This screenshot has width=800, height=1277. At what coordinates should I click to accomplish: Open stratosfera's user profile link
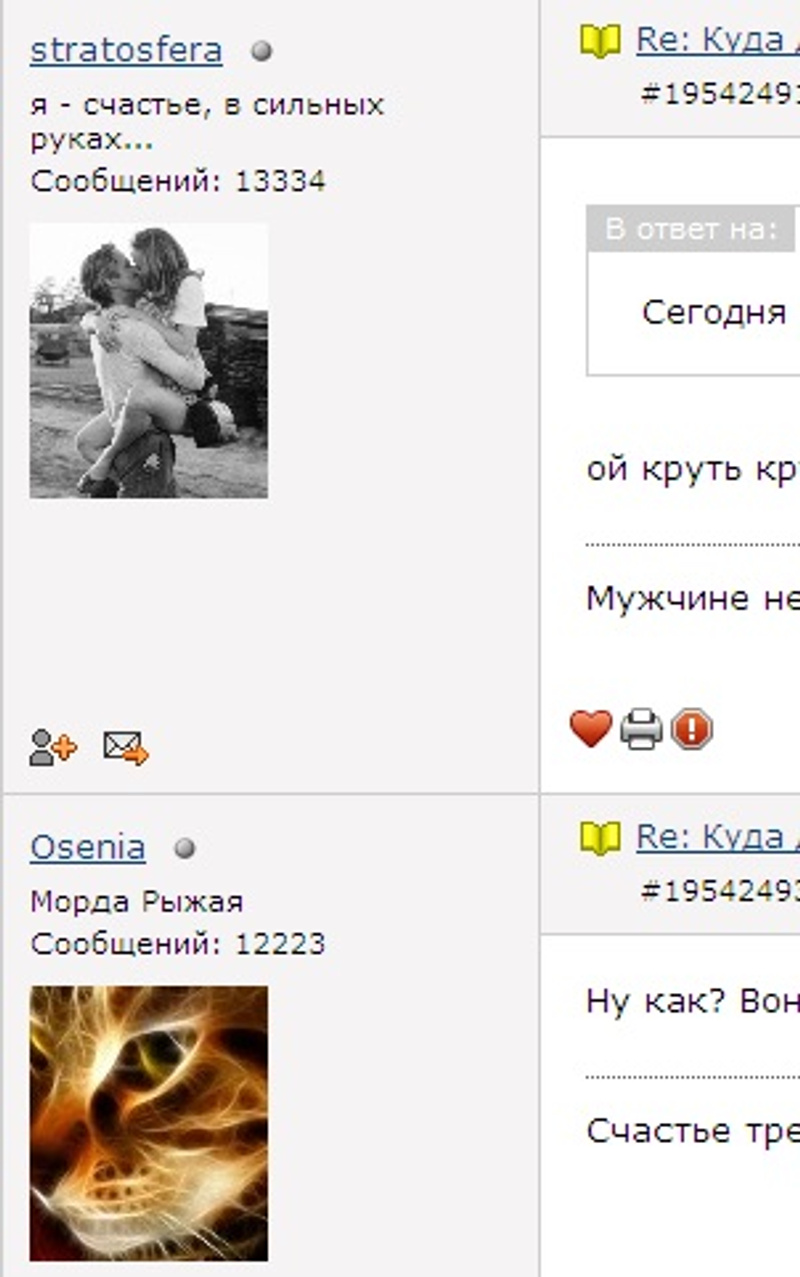(126, 50)
